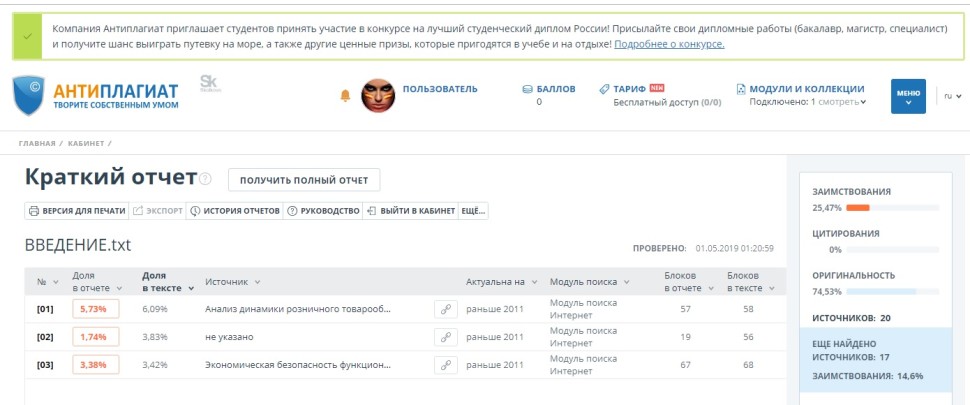The width and height of the screenshot is (970, 405).
Task: Click ПОЛУЧИТЬ ПОЛНЫЙ ОТЧЕТ button
Action: 304,180
